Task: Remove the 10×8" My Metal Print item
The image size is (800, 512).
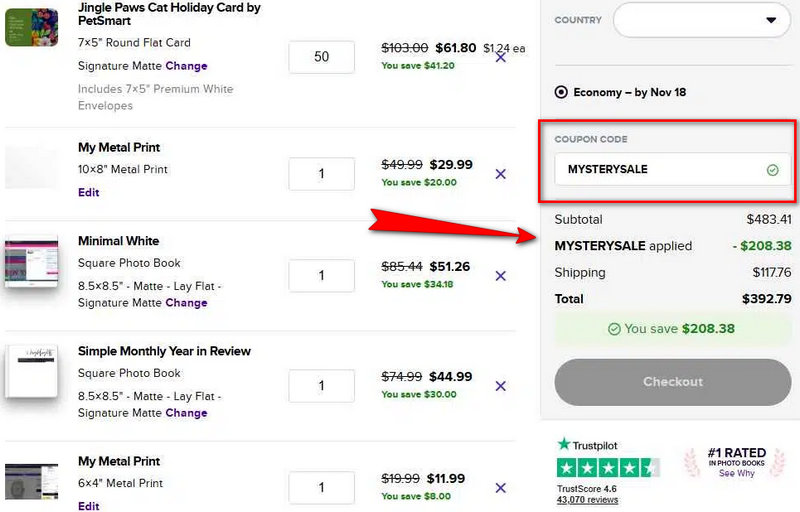Action: [501, 174]
